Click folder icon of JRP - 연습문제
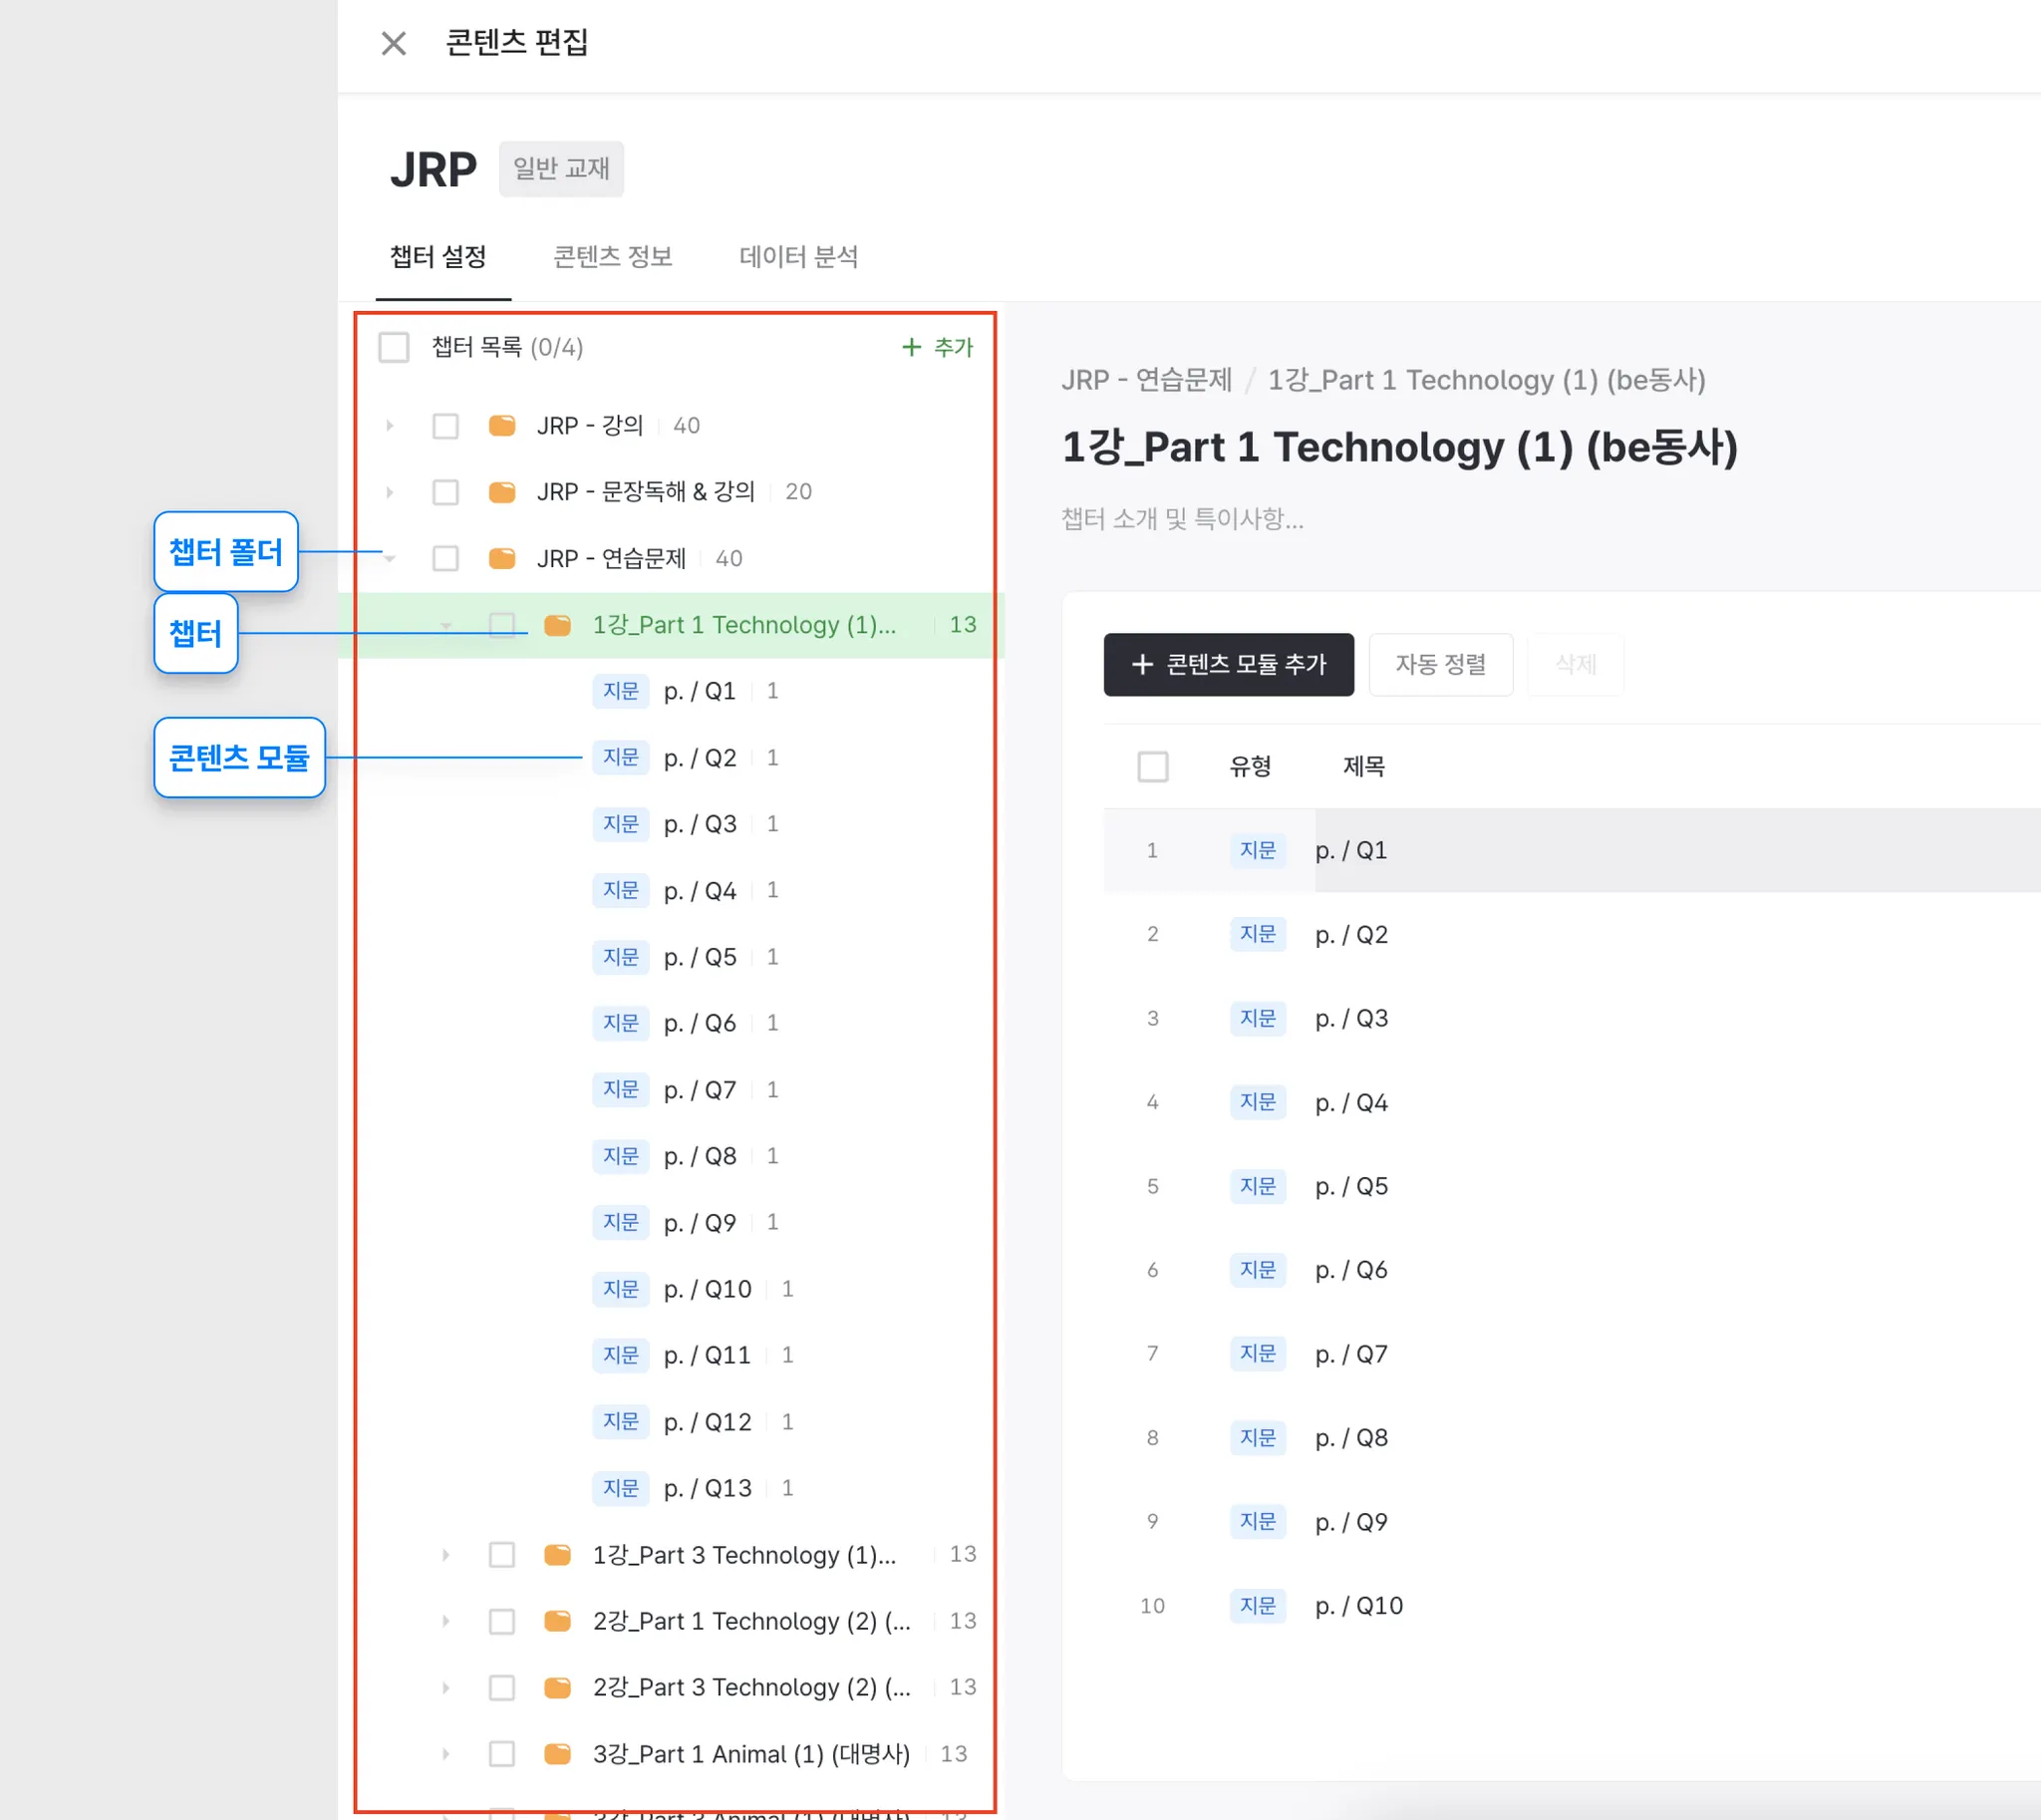 501,558
